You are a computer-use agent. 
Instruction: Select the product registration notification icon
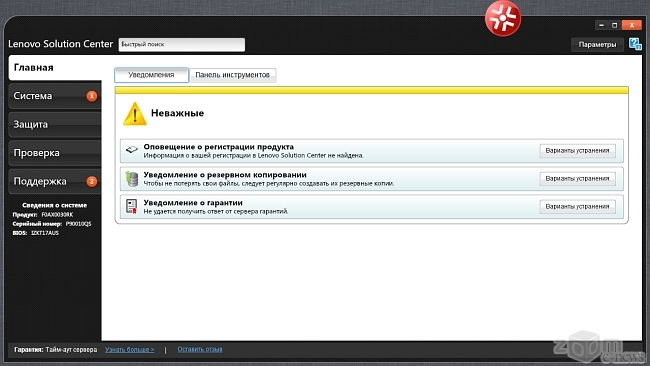pos(132,150)
